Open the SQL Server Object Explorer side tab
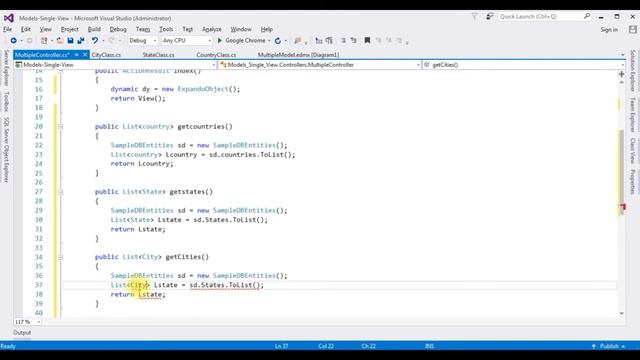 6,150
